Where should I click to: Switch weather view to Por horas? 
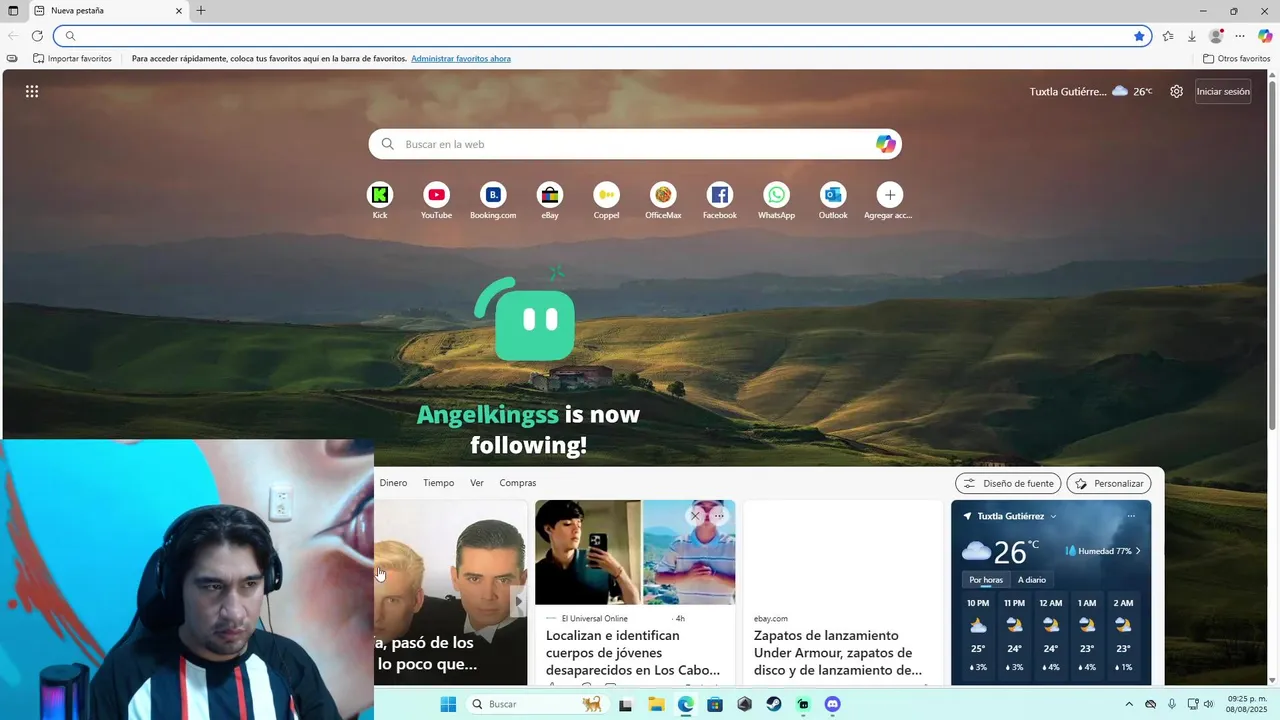pos(986,580)
